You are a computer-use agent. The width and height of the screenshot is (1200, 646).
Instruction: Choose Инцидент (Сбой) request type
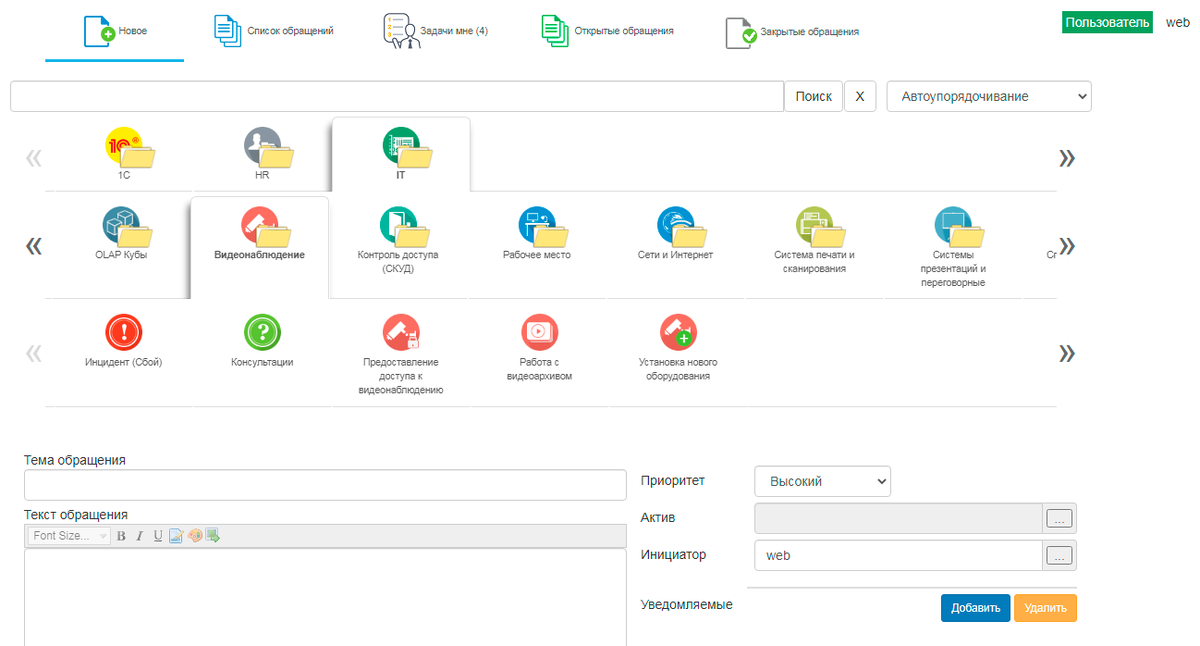[x=123, y=342]
